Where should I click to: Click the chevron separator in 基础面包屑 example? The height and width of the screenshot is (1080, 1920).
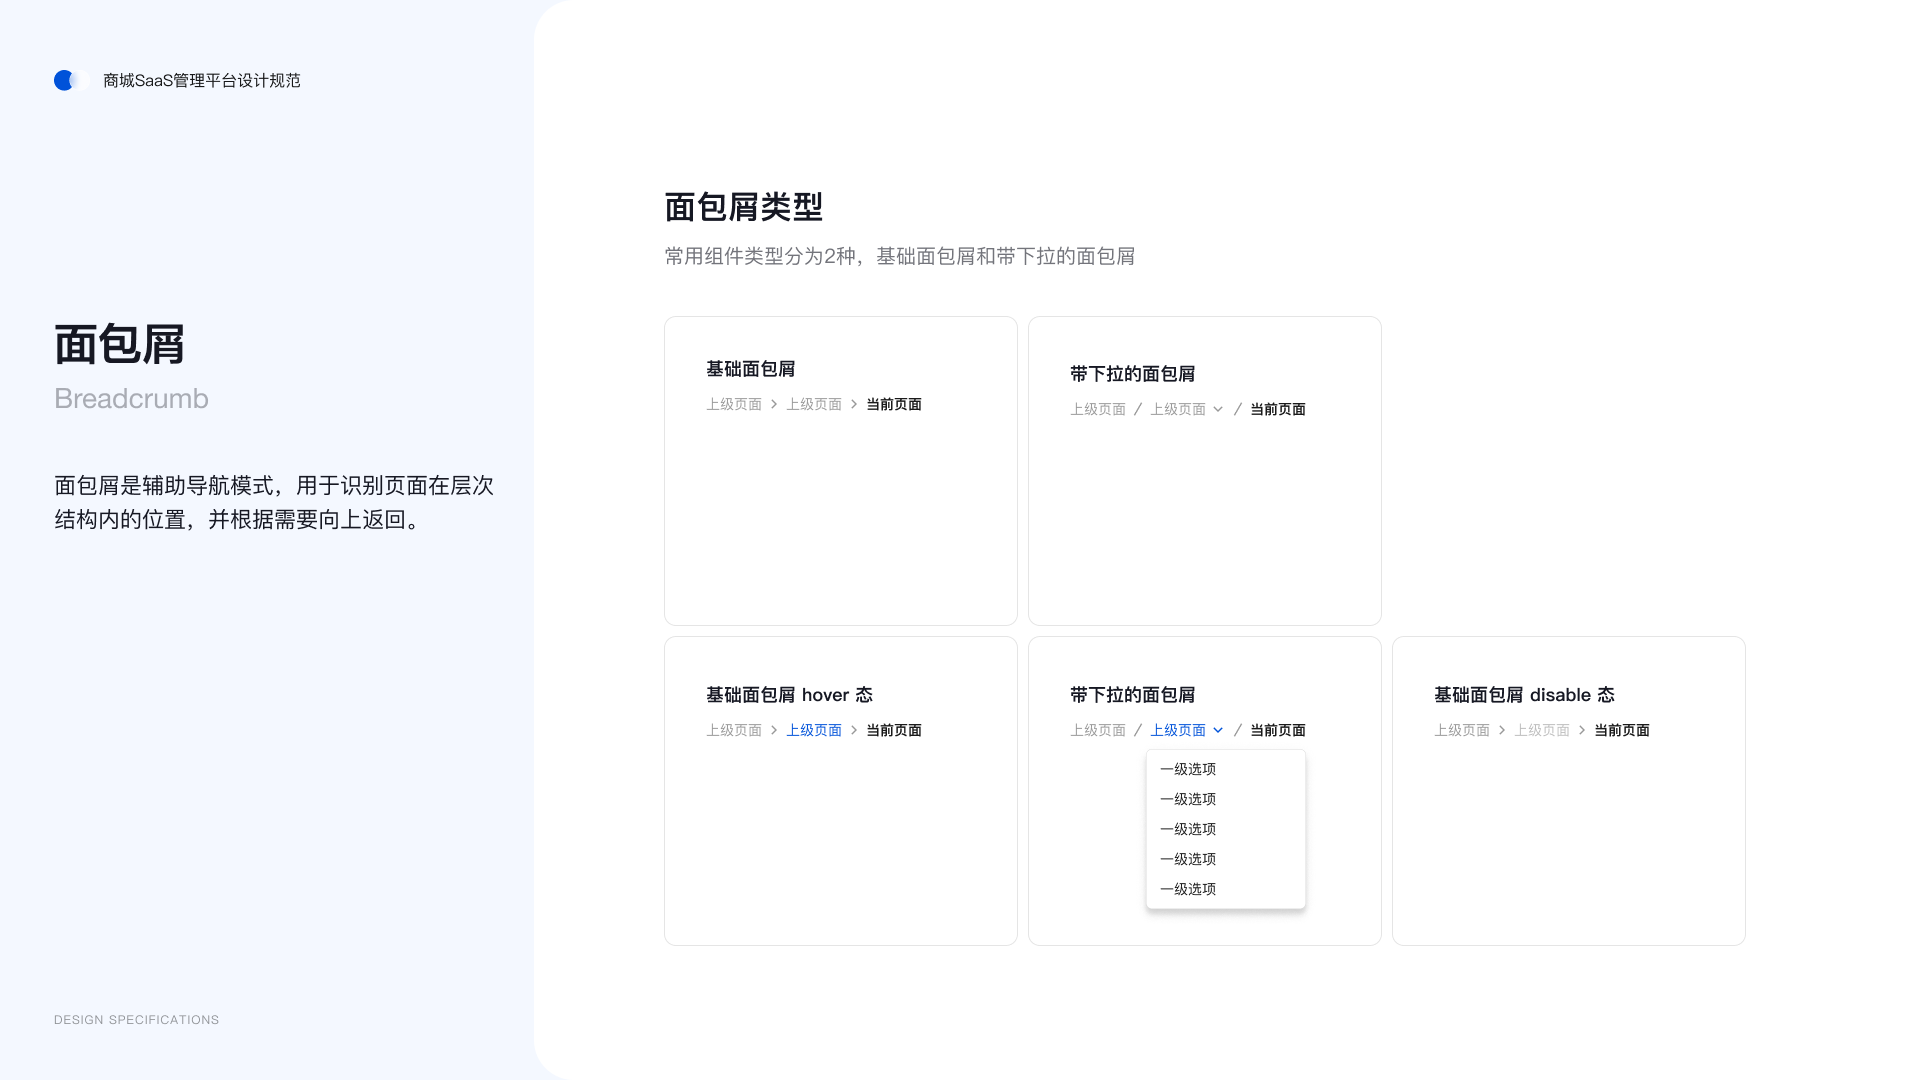[x=773, y=404]
